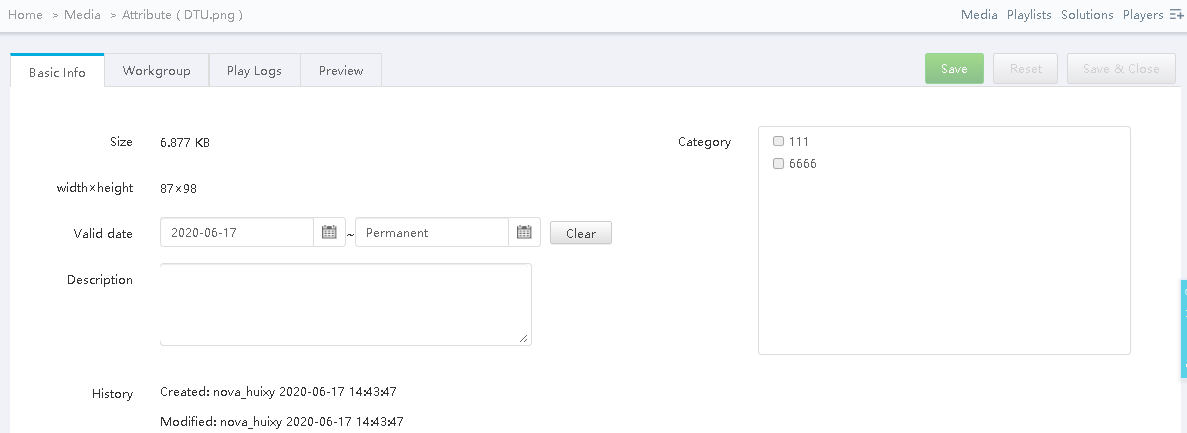Switch to the Basic Info tab
Image resolution: width=1187 pixels, height=433 pixels.
(x=57, y=72)
